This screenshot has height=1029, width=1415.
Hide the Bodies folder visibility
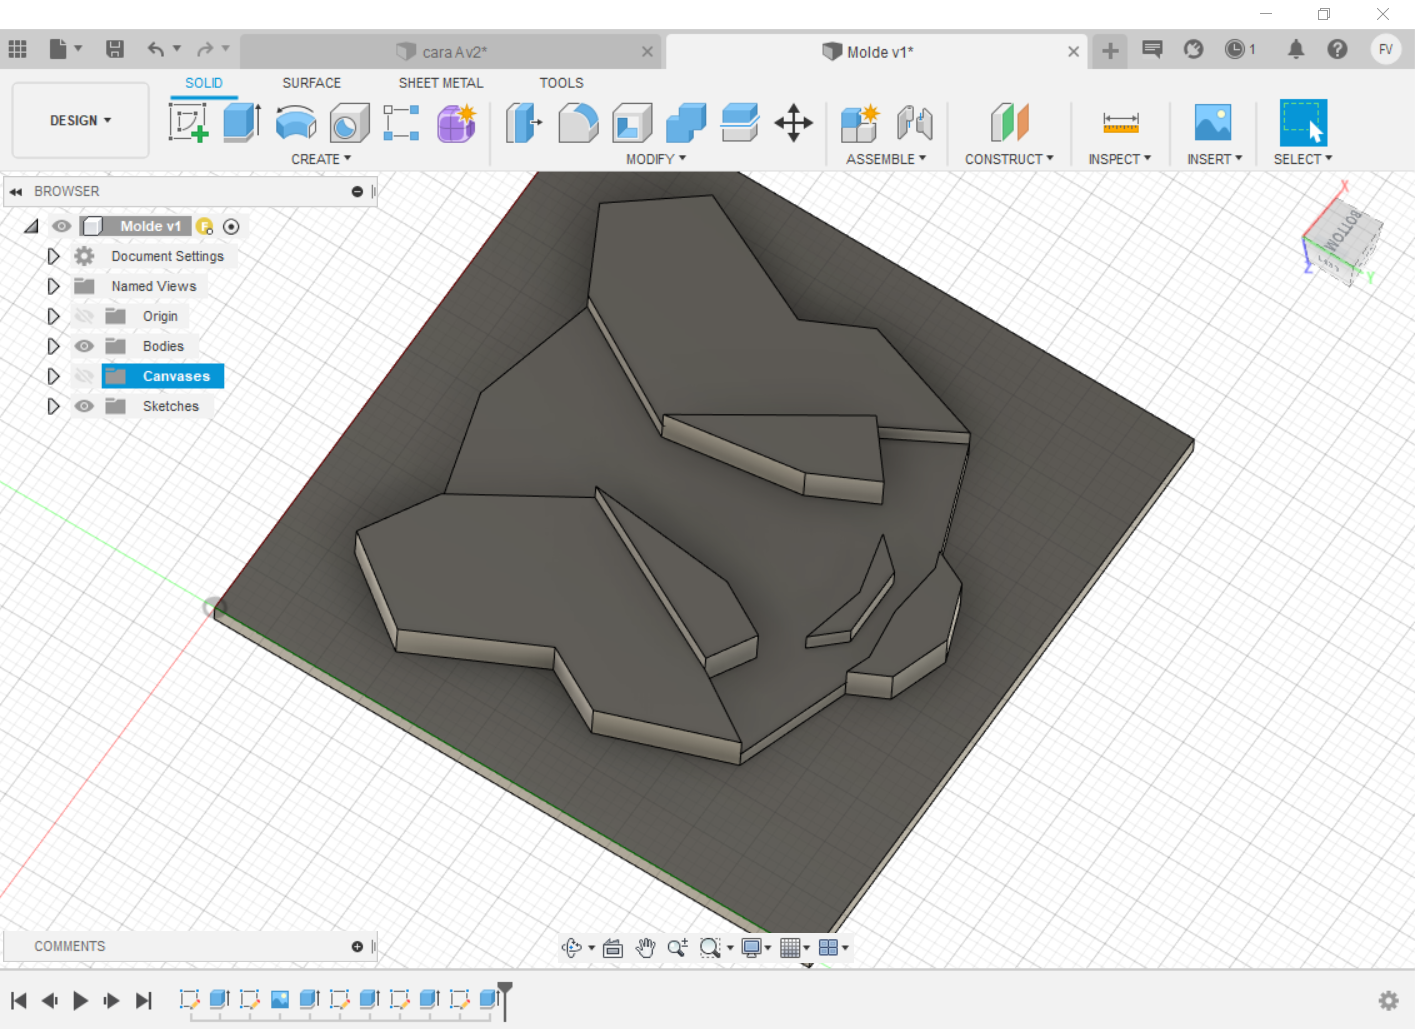[85, 346]
